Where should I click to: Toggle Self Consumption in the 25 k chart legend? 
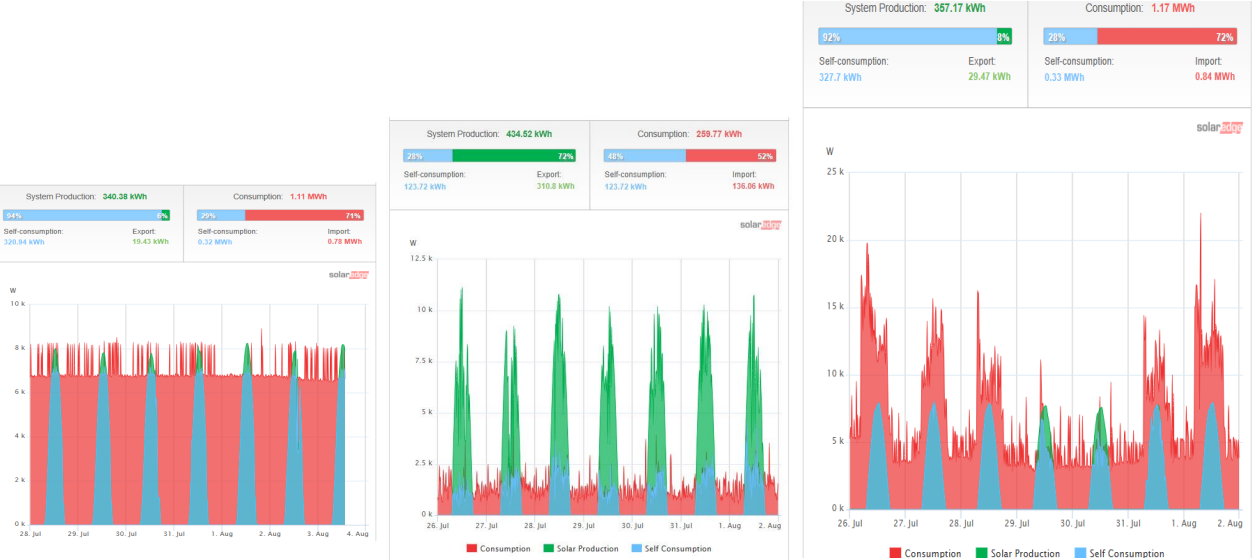pos(1118,553)
